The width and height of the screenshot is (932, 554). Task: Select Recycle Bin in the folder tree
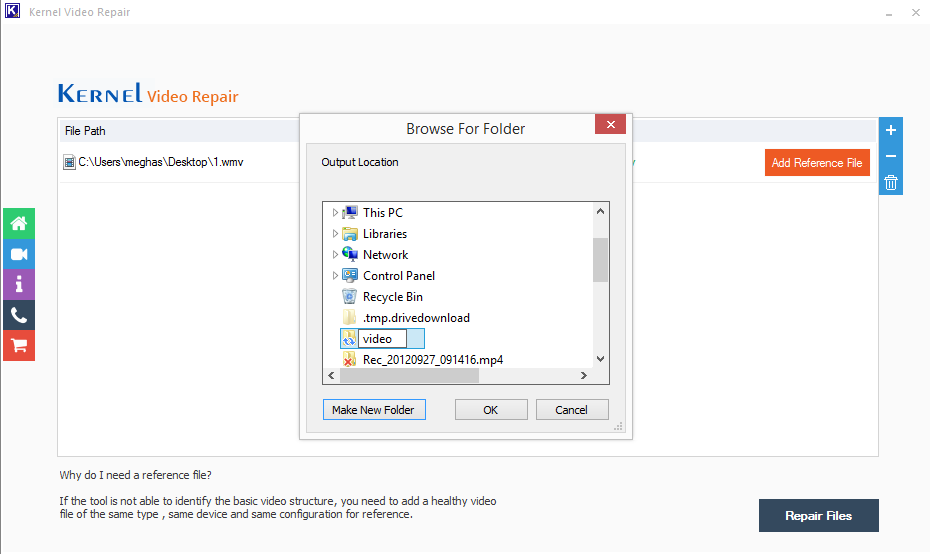click(x=392, y=297)
